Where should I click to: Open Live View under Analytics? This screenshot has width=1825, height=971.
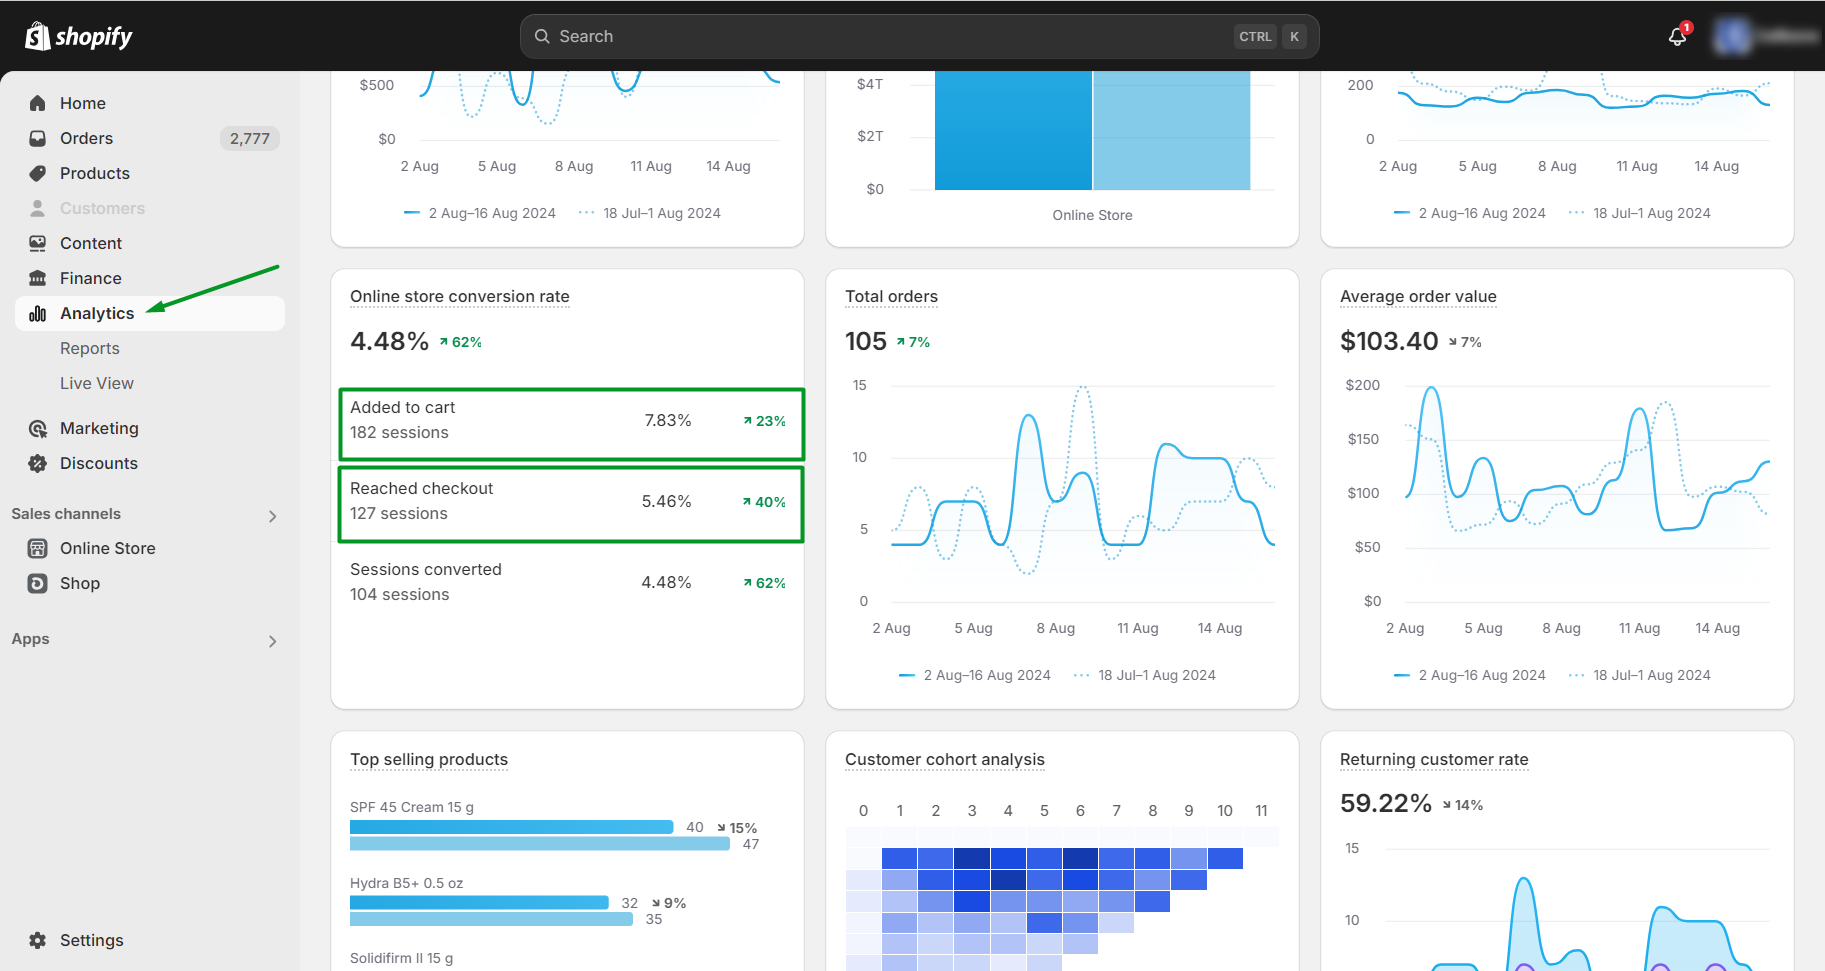click(97, 383)
